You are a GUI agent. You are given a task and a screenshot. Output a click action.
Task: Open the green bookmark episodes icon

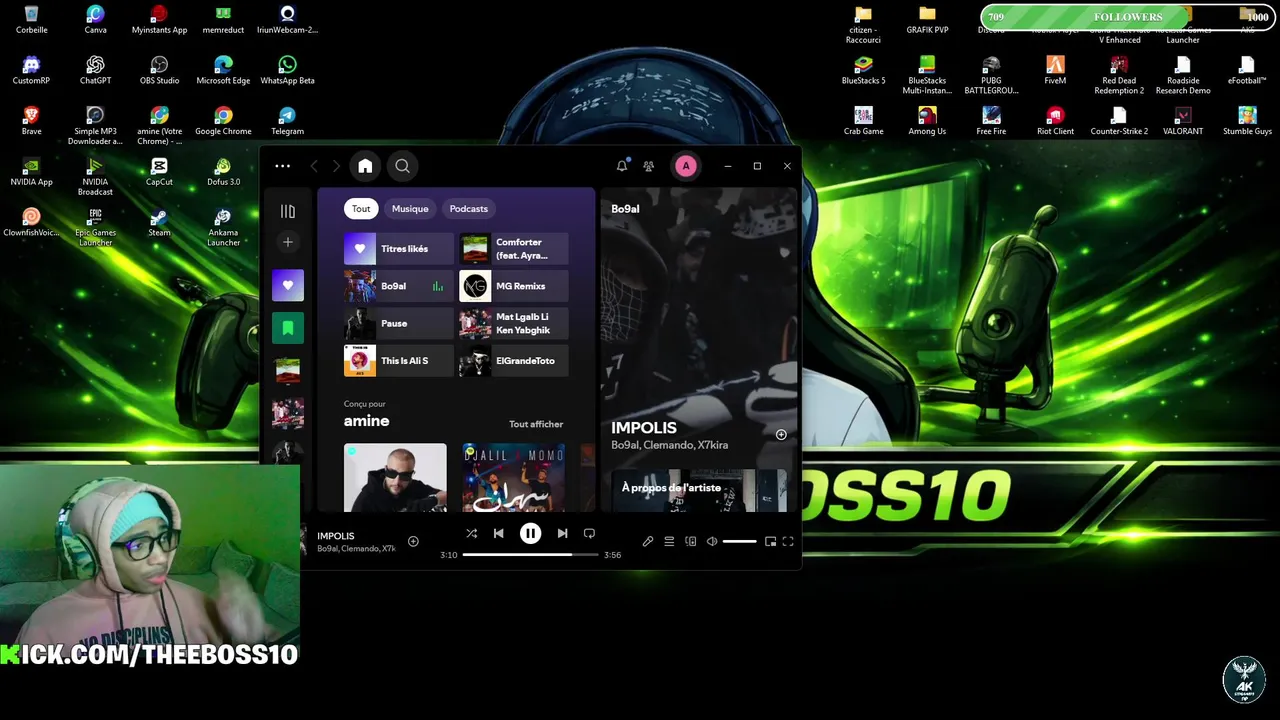point(288,327)
